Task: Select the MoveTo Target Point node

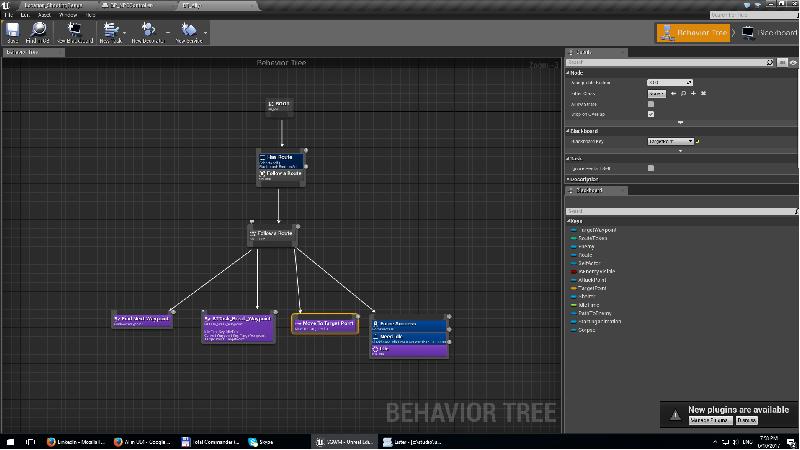Action: pyautogui.click(x=325, y=324)
